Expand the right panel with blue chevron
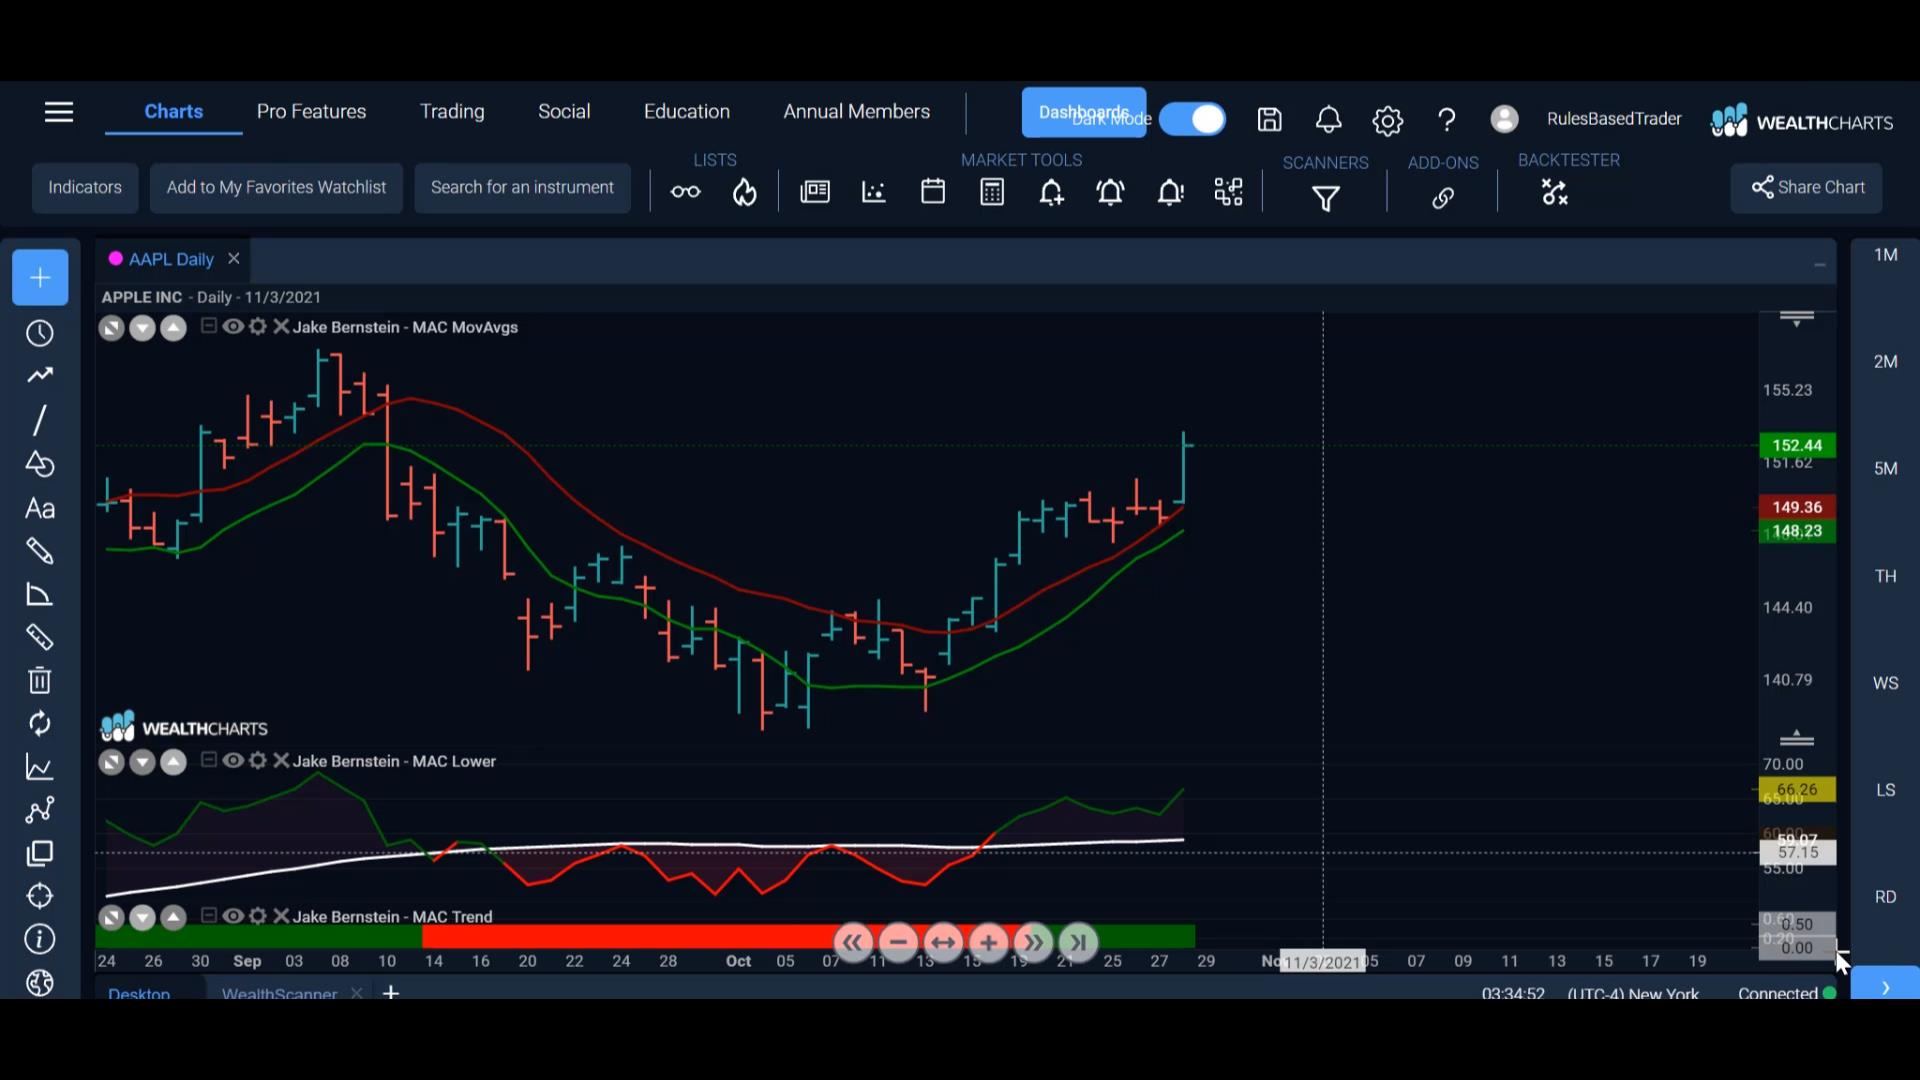Viewport: 1920px width, 1080px height. [x=1885, y=985]
